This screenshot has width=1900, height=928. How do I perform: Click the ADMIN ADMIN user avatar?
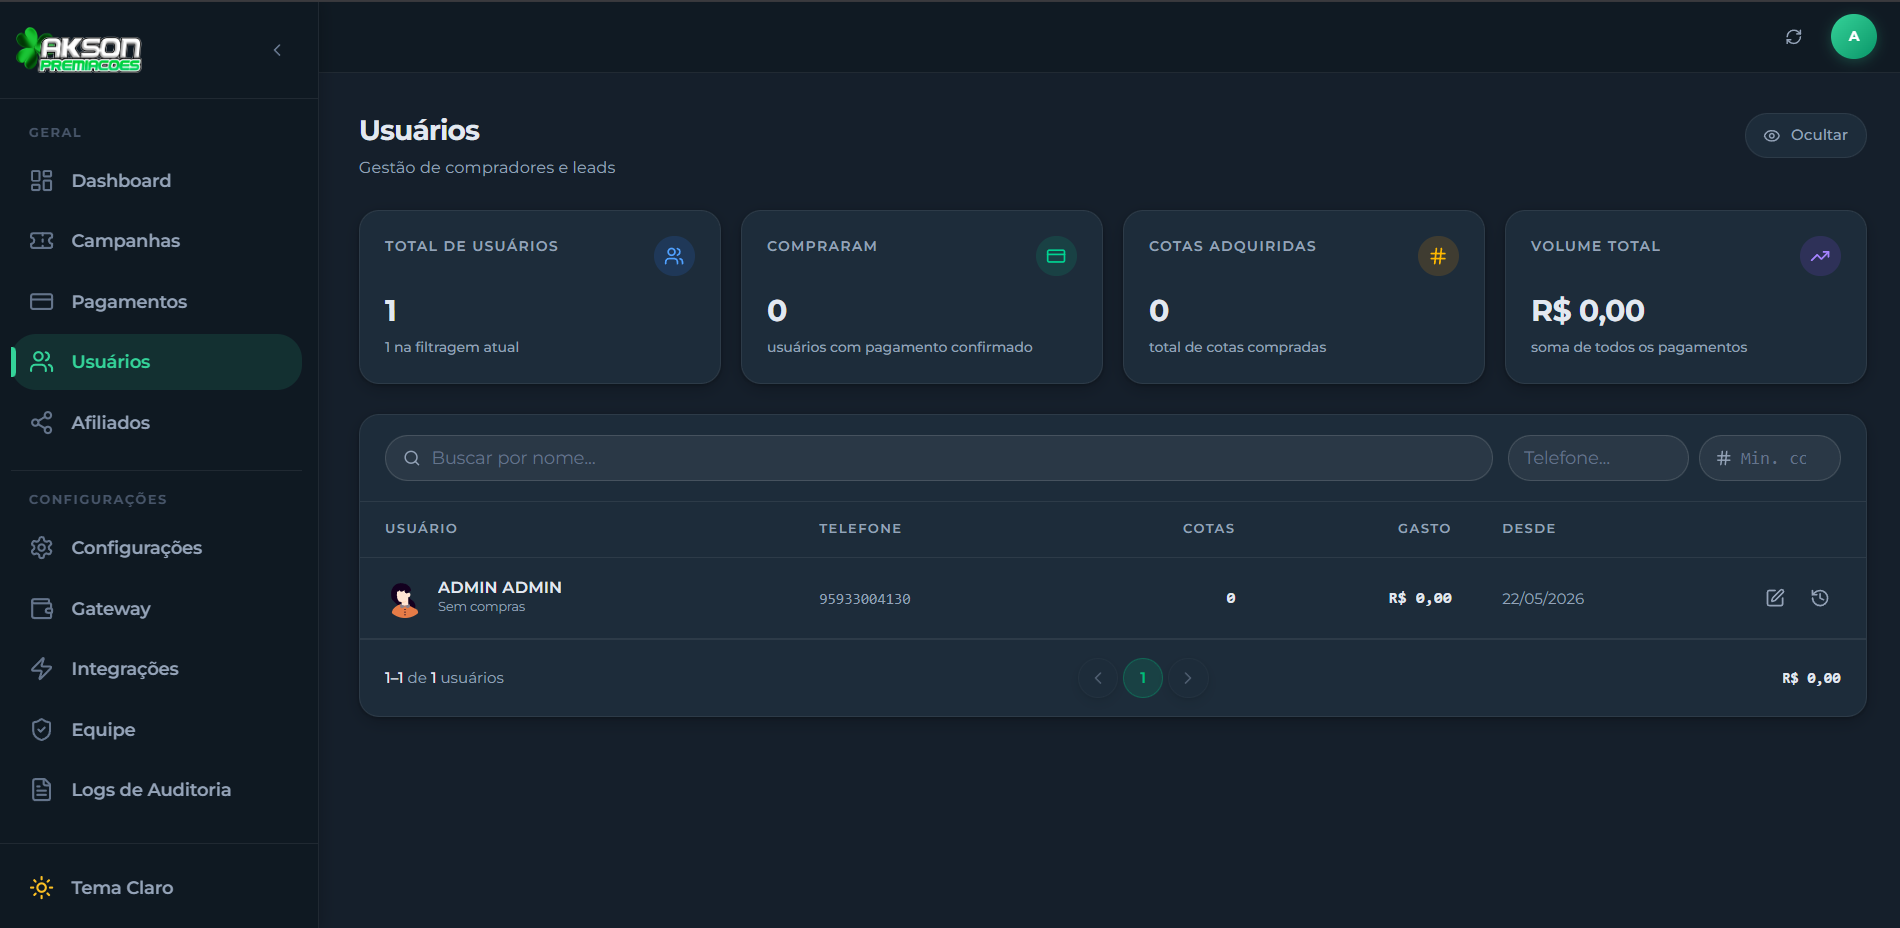[404, 599]
